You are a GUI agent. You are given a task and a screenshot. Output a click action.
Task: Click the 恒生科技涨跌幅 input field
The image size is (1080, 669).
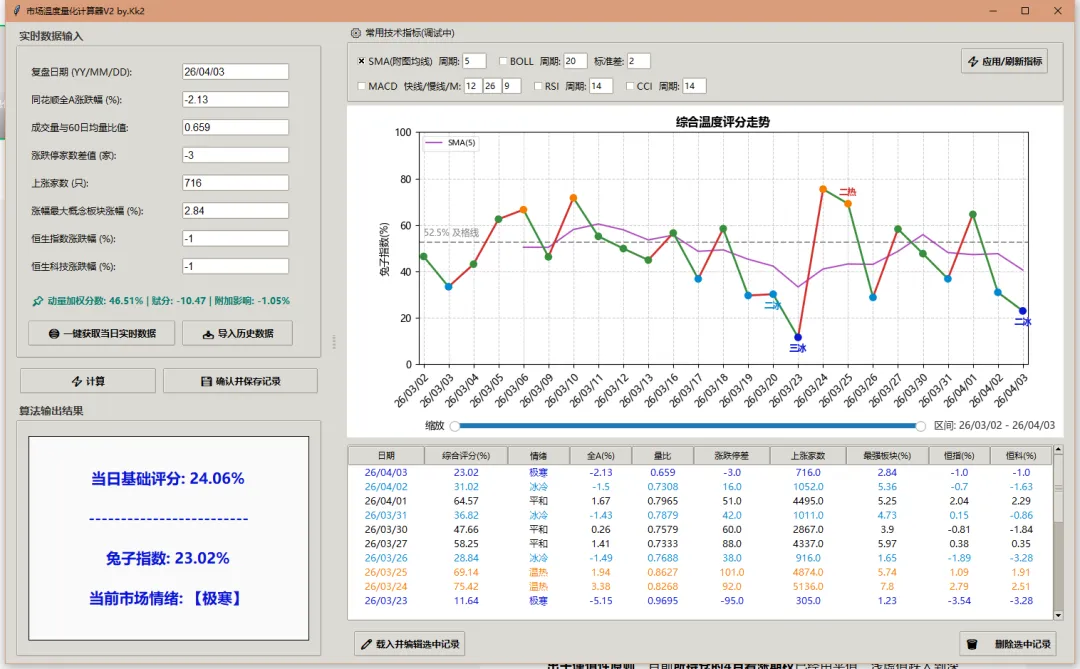coord(236,266)
